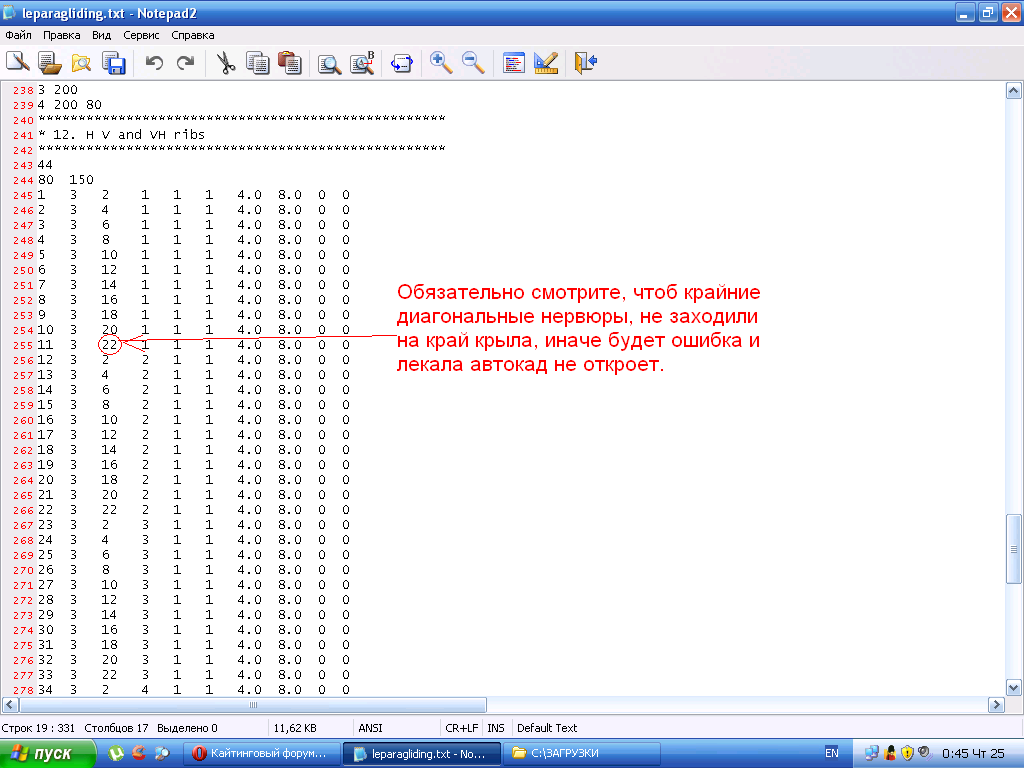
Task: Switch to Кайтинговый форум taskbar window
Action: [260, 753]
